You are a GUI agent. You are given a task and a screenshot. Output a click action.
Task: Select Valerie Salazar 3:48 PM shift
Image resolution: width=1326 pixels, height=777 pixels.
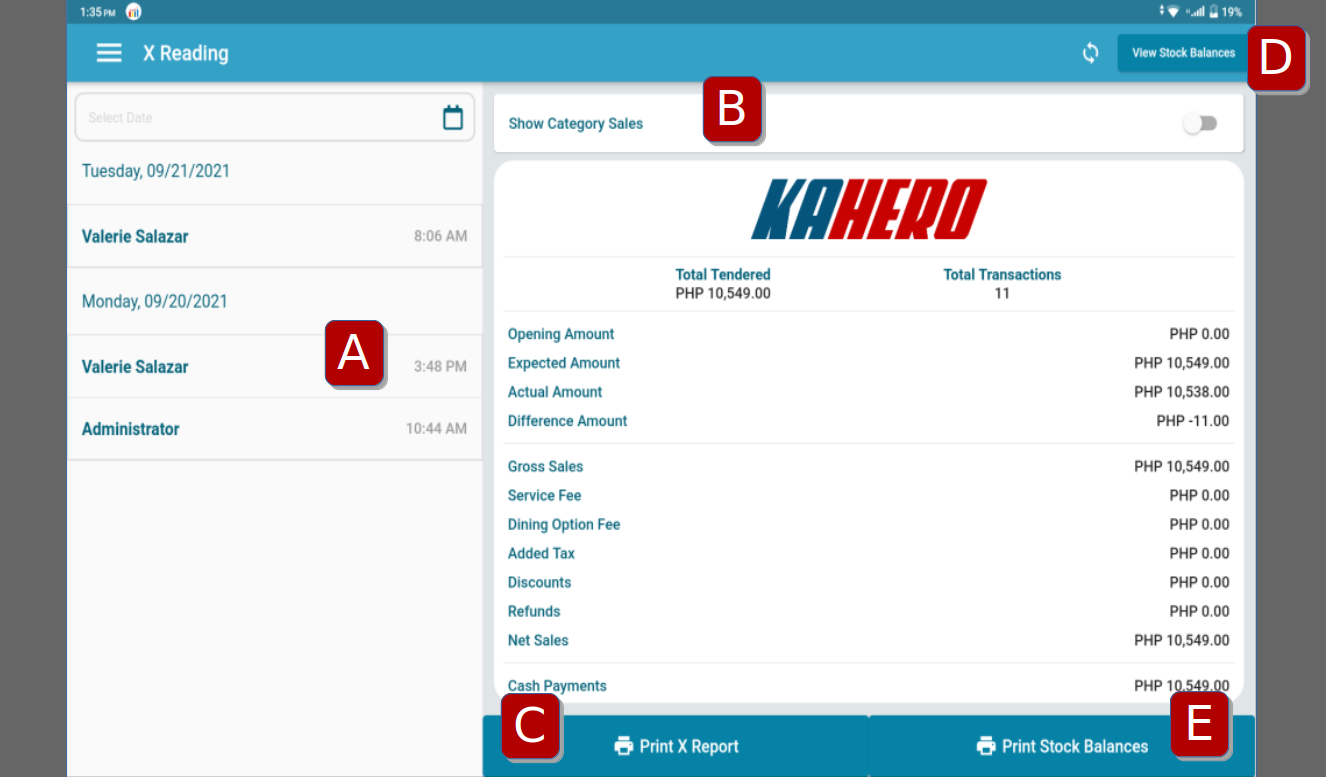point(274,367)
